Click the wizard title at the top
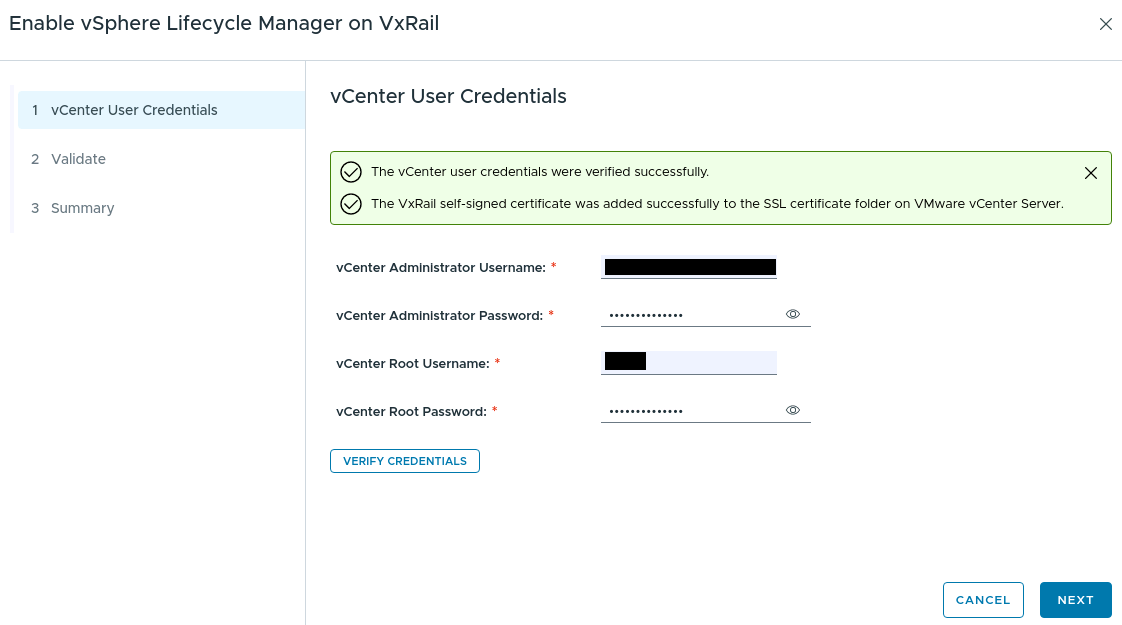This screenshot has height=625, width=1122. coord(223,23)
